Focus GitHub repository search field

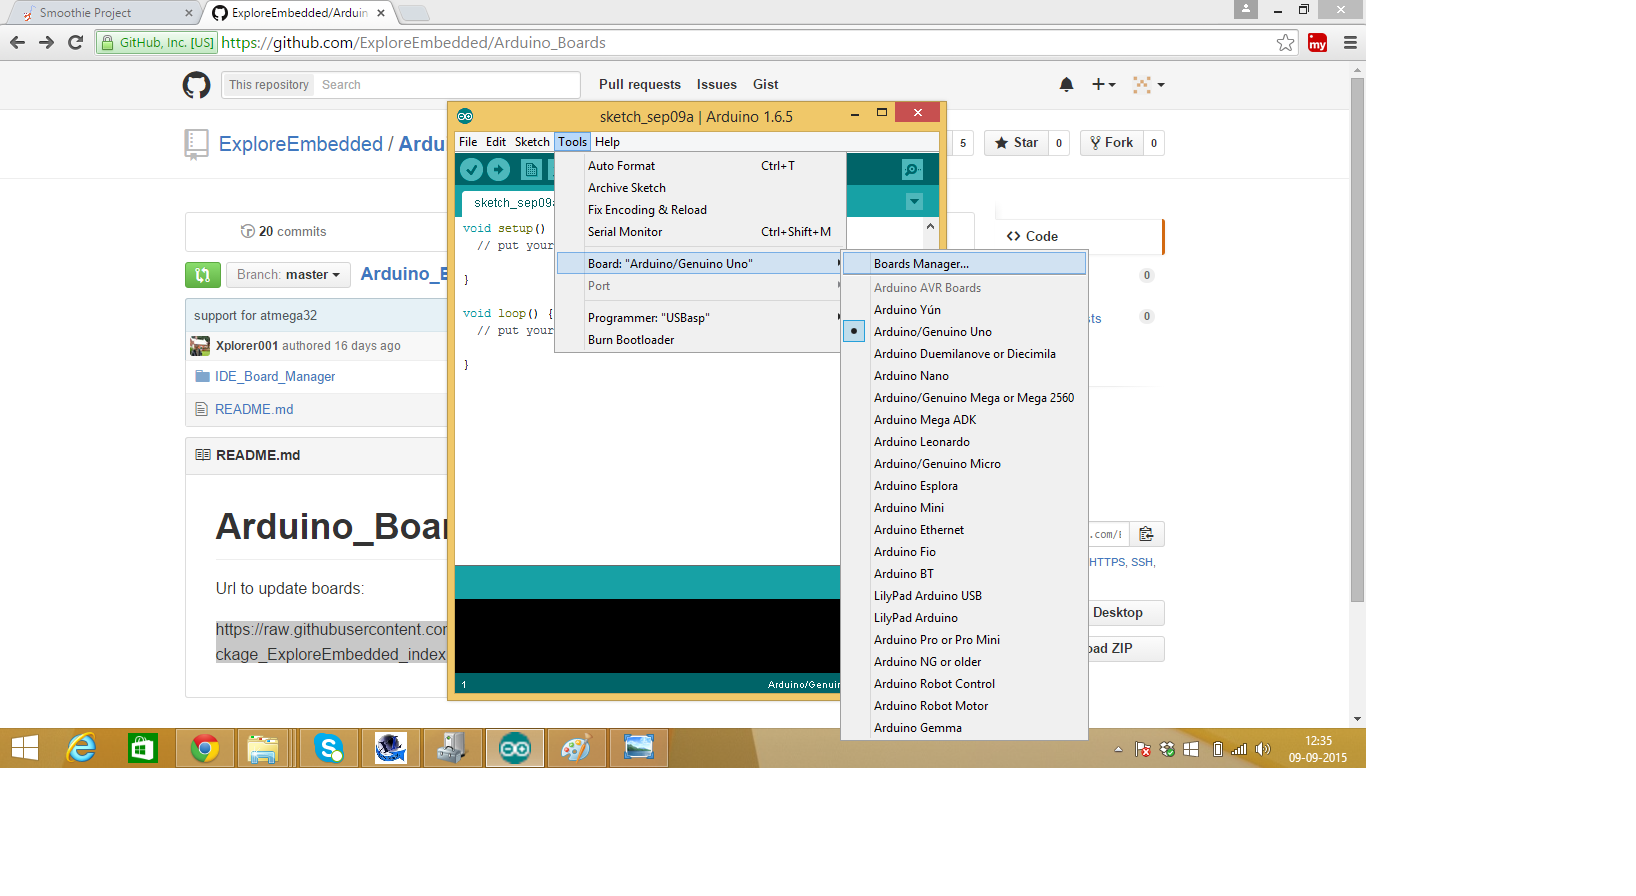(x=446, y=85)
